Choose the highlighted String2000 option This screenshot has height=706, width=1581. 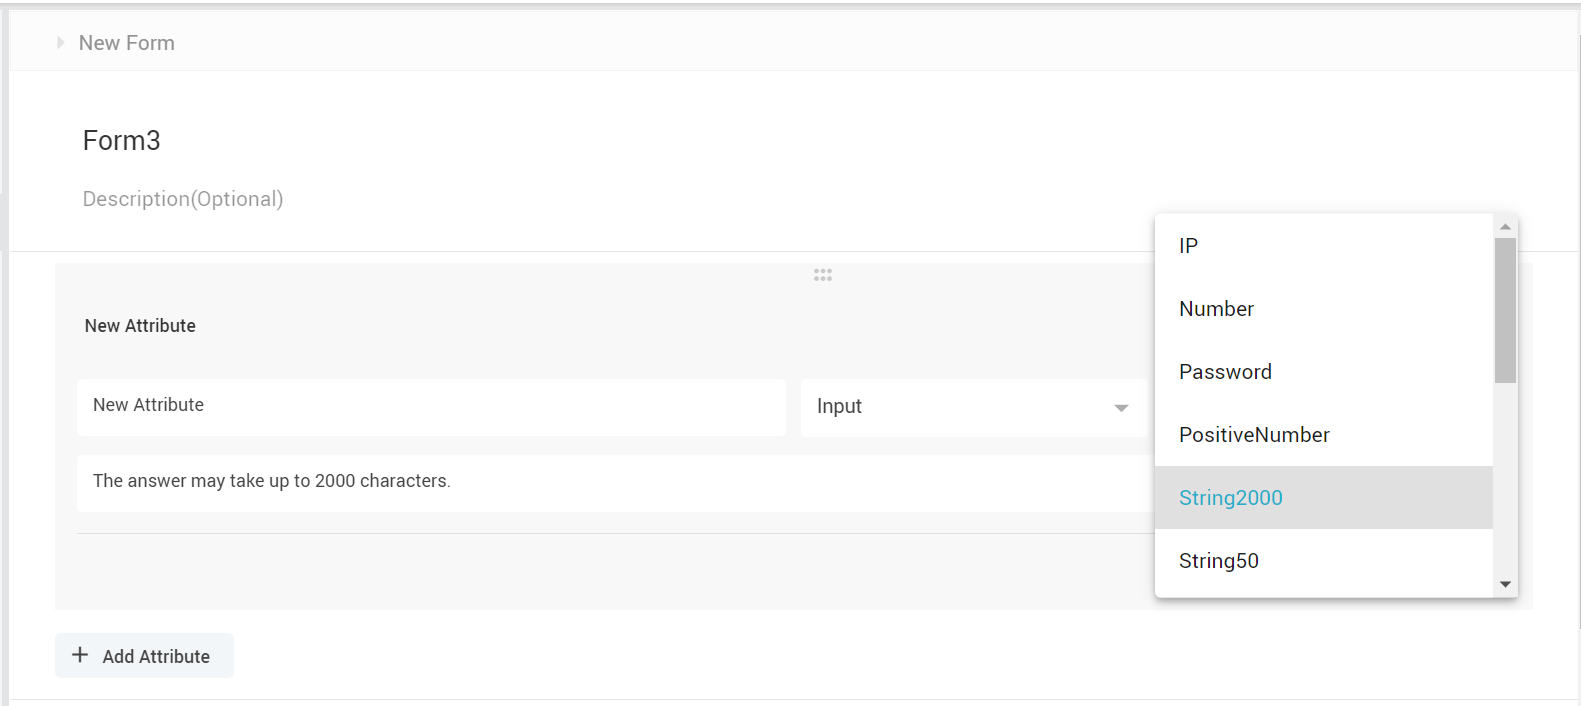point(1230,498)
